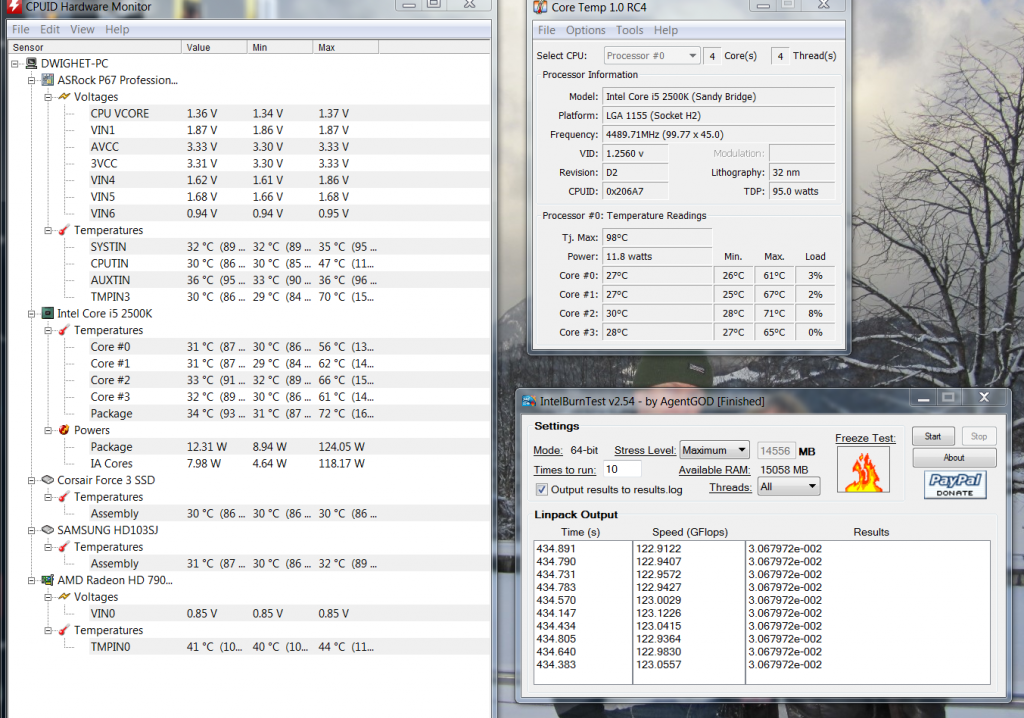Open View menu in Hardware Monitor

click(82, 29)
